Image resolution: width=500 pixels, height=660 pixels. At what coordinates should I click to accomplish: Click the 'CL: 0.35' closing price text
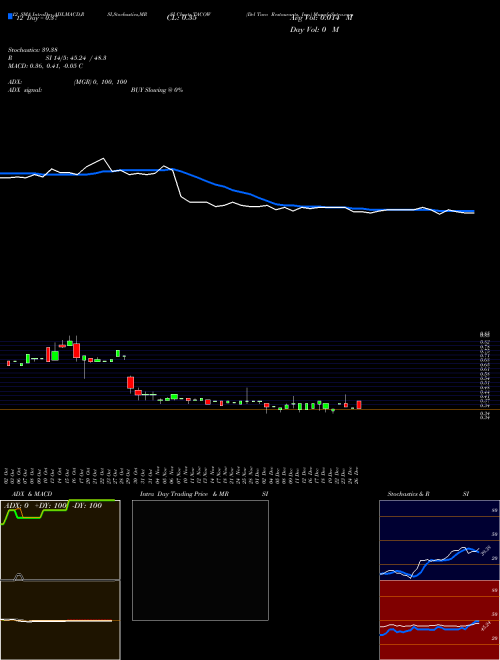coord(182,18)
